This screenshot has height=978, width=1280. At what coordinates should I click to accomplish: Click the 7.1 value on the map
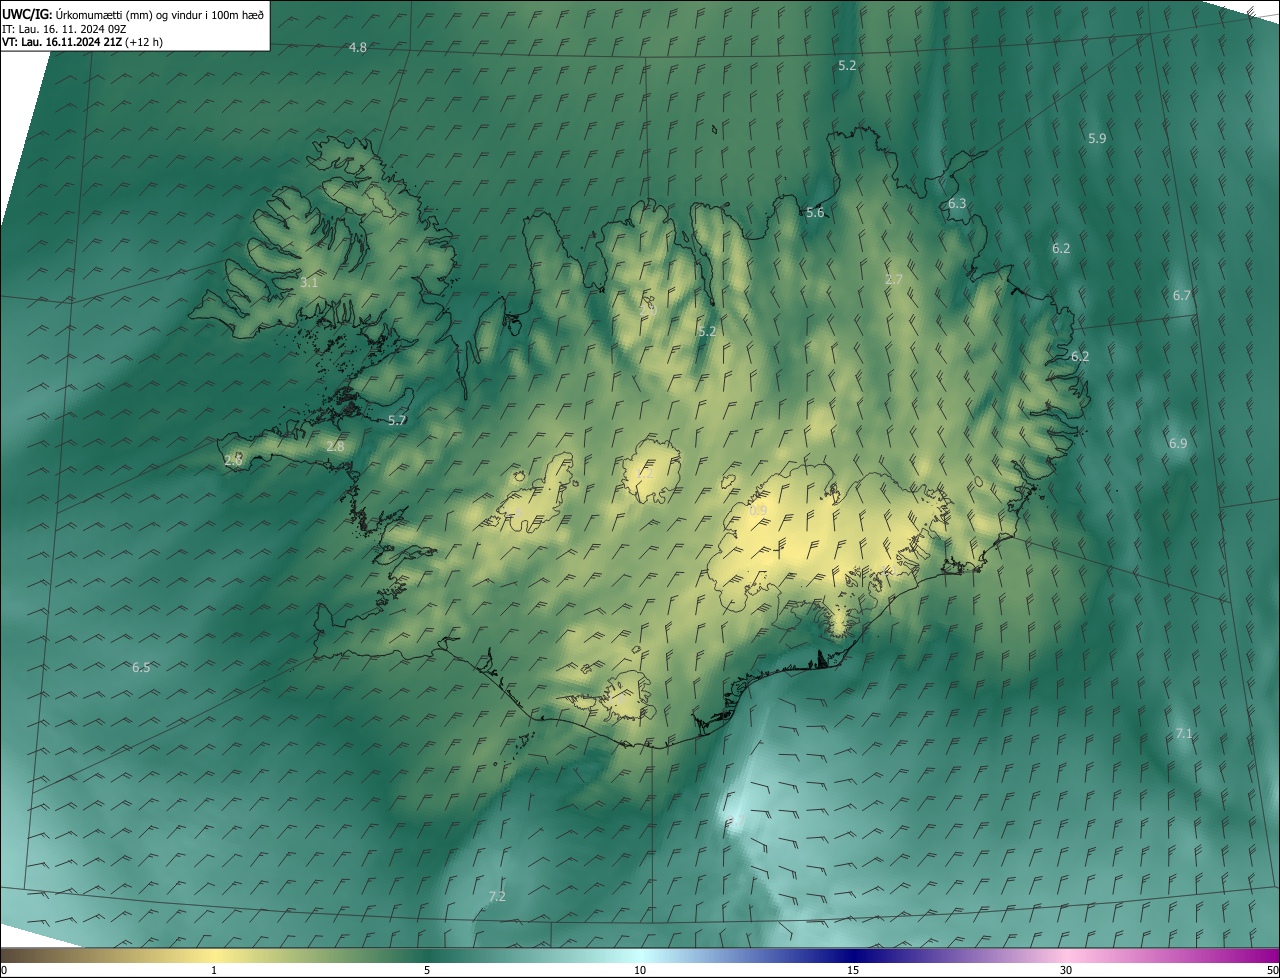(x=1184, y=734)
